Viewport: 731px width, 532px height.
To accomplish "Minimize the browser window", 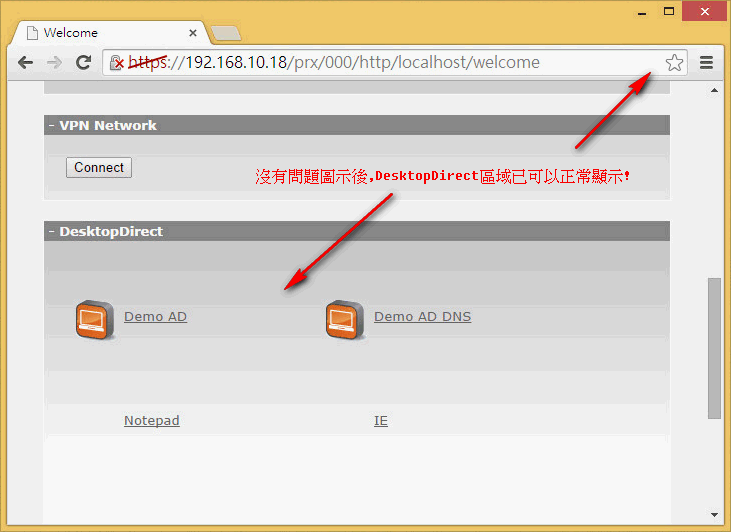I will pos(642,12).
